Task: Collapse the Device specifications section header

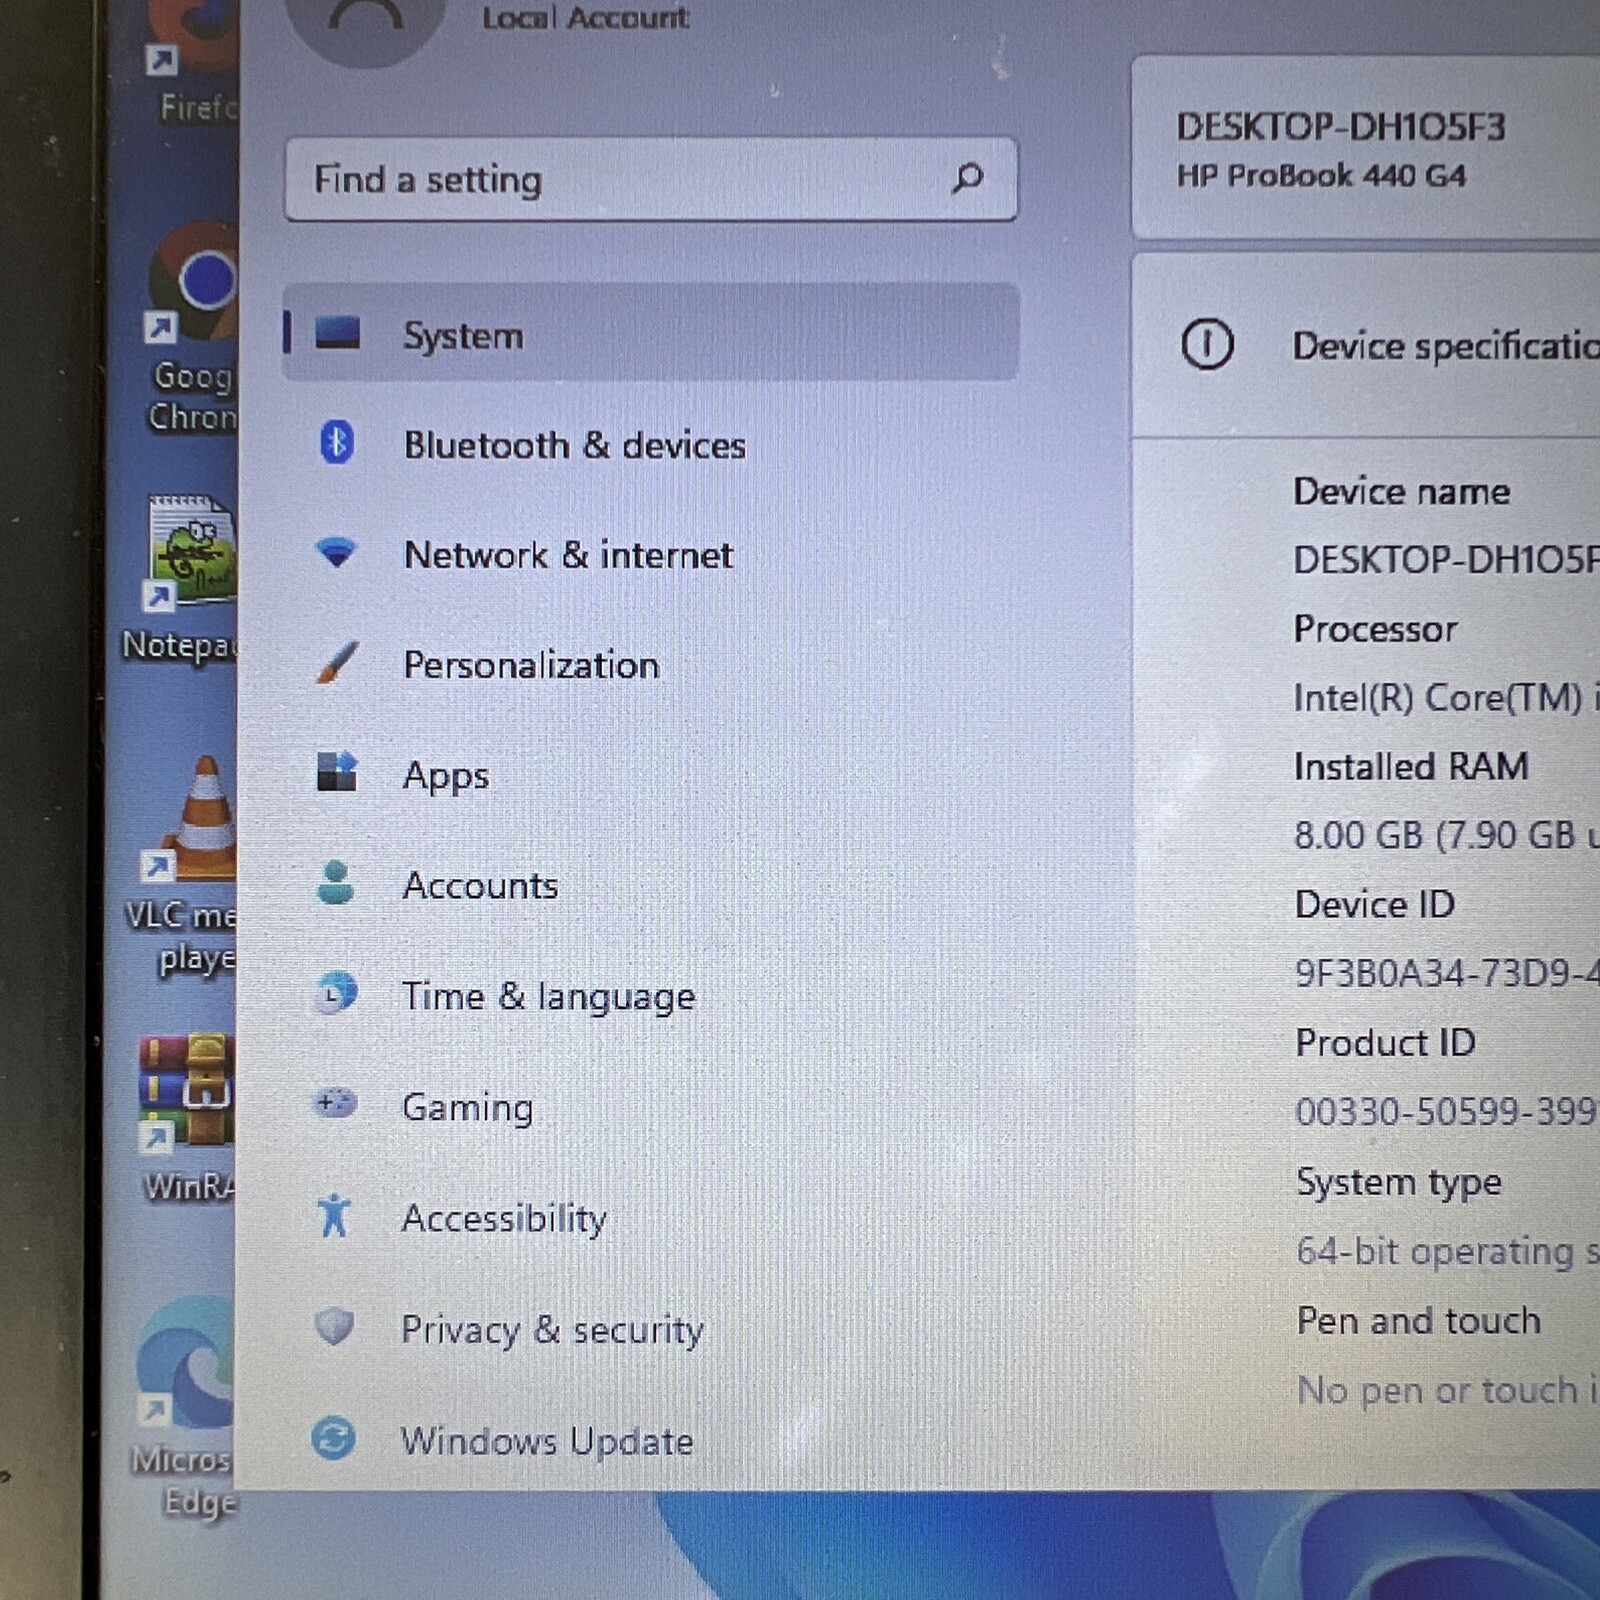Action: [x=1366, y=345]
